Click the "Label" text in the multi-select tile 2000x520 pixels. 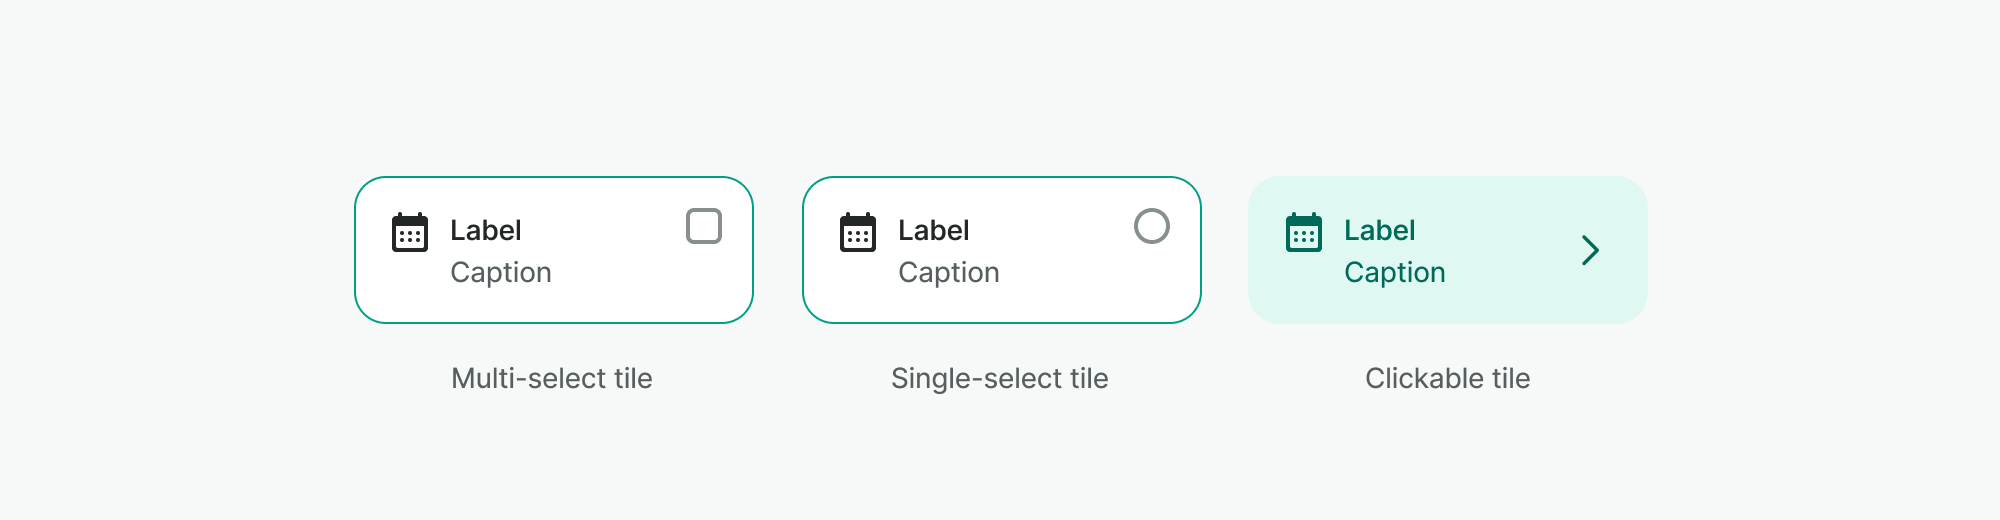[486, 230]
